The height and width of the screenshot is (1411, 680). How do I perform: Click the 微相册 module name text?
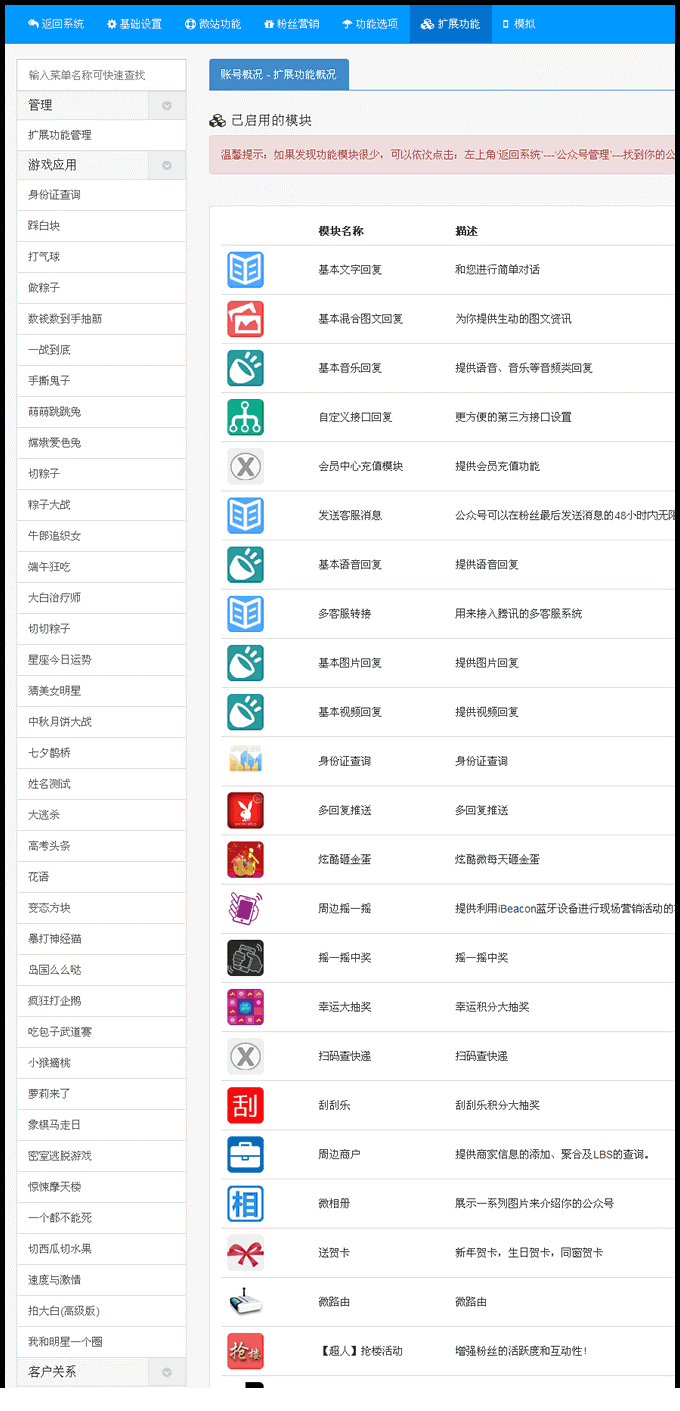[x=334, y=1203]
